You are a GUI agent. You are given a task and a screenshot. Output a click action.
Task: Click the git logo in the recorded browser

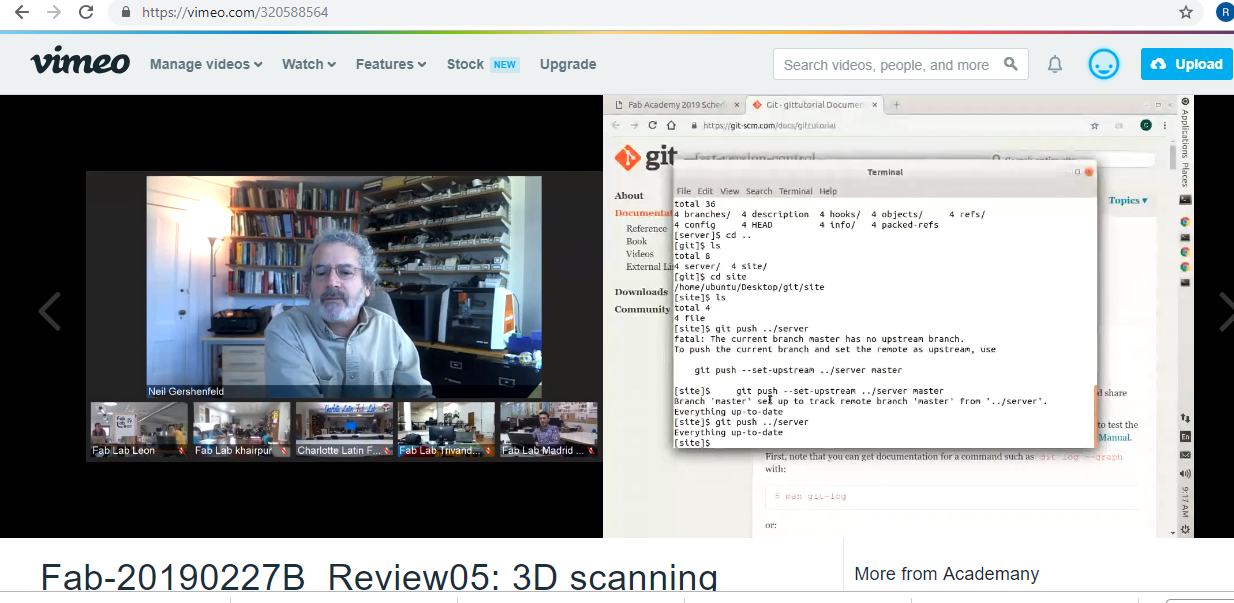[646, 156]
